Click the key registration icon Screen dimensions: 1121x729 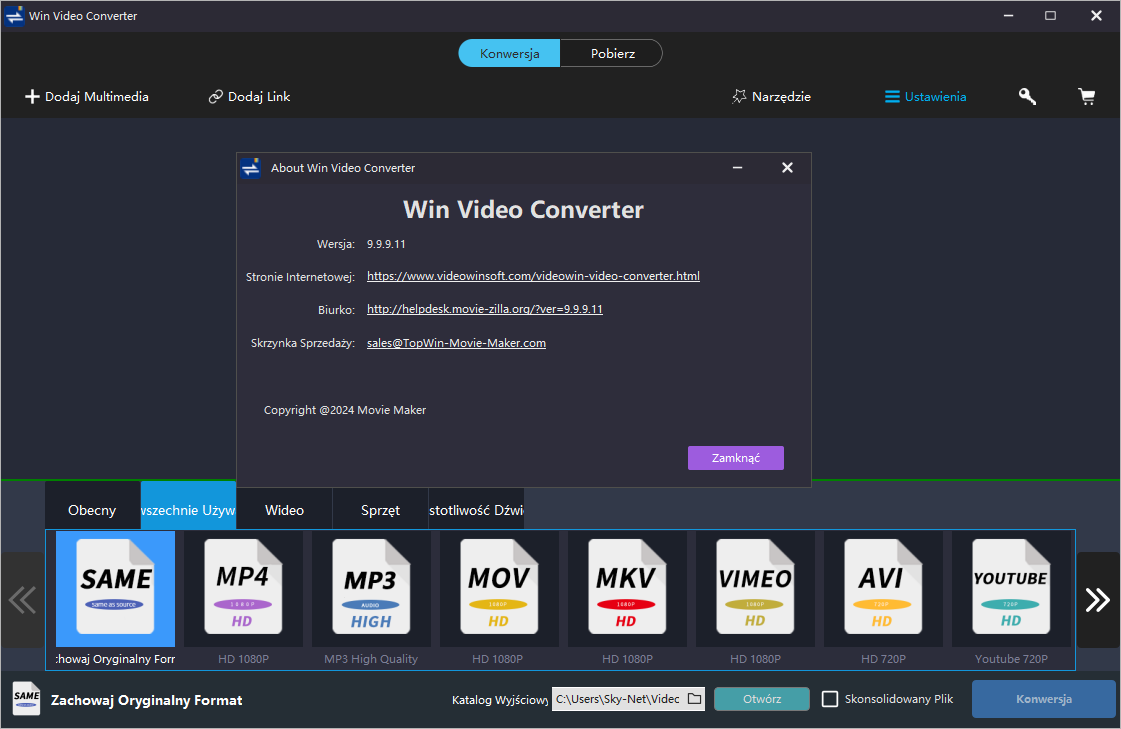tap(1027, 96)
